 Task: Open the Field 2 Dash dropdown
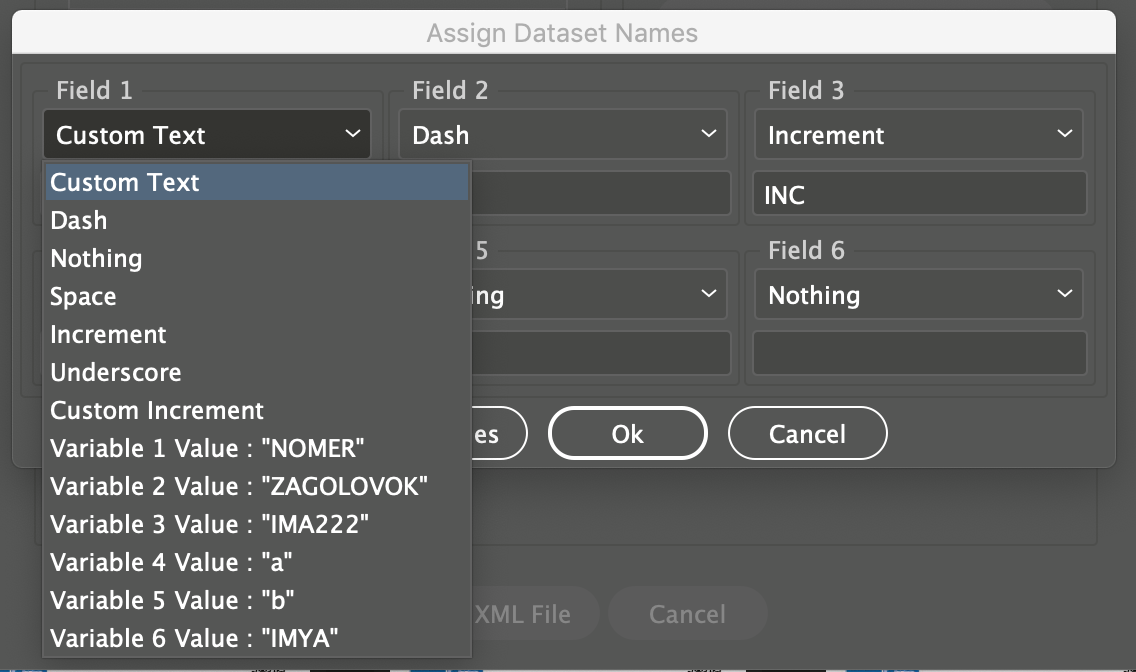[x=563, y=135]
